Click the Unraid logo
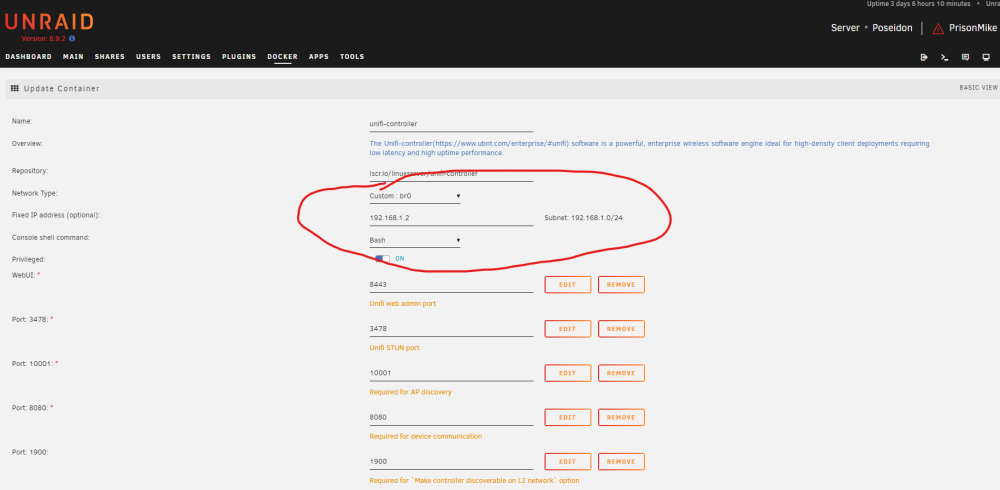This screenshot has width=1000, height=490. coord(49,22)
